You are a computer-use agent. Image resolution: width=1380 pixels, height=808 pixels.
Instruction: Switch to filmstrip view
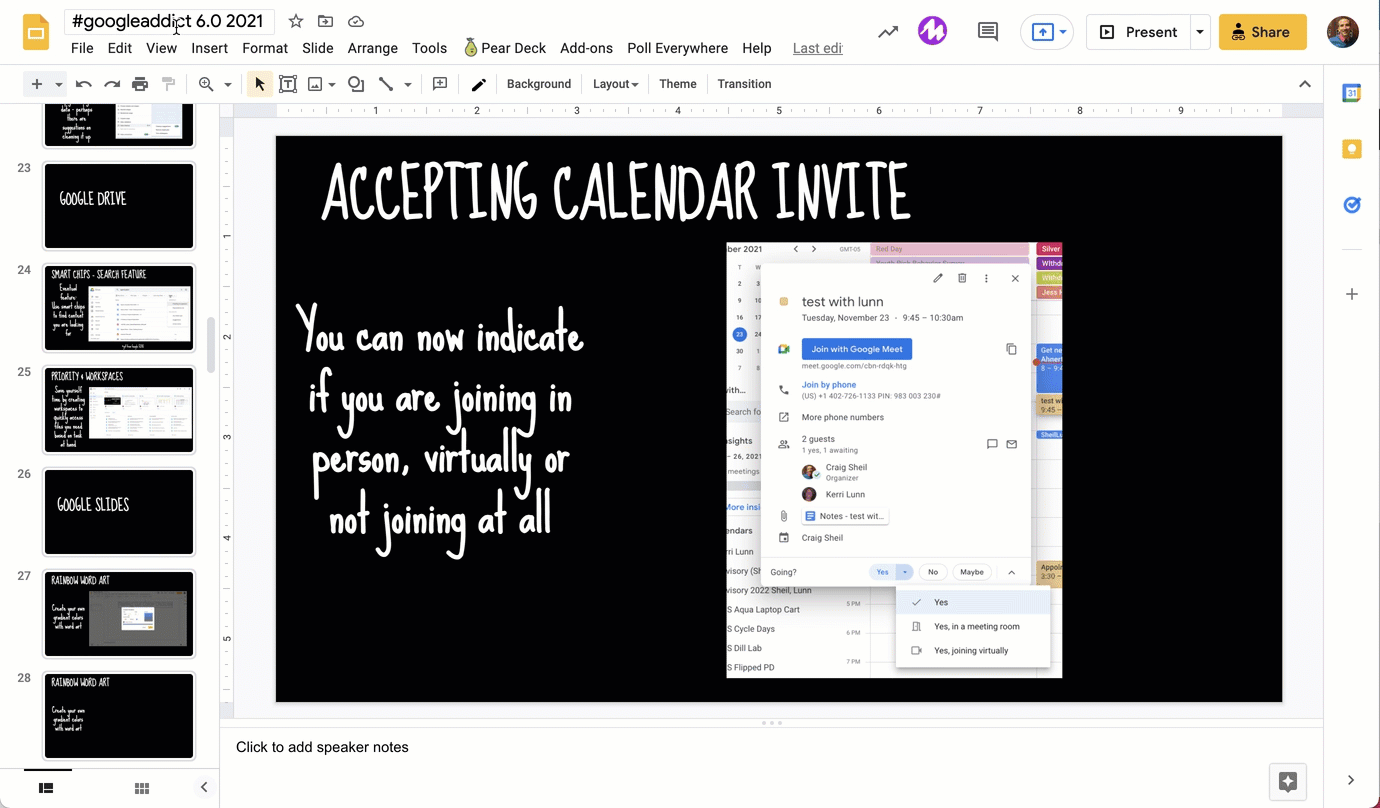(x=46, y=788)
